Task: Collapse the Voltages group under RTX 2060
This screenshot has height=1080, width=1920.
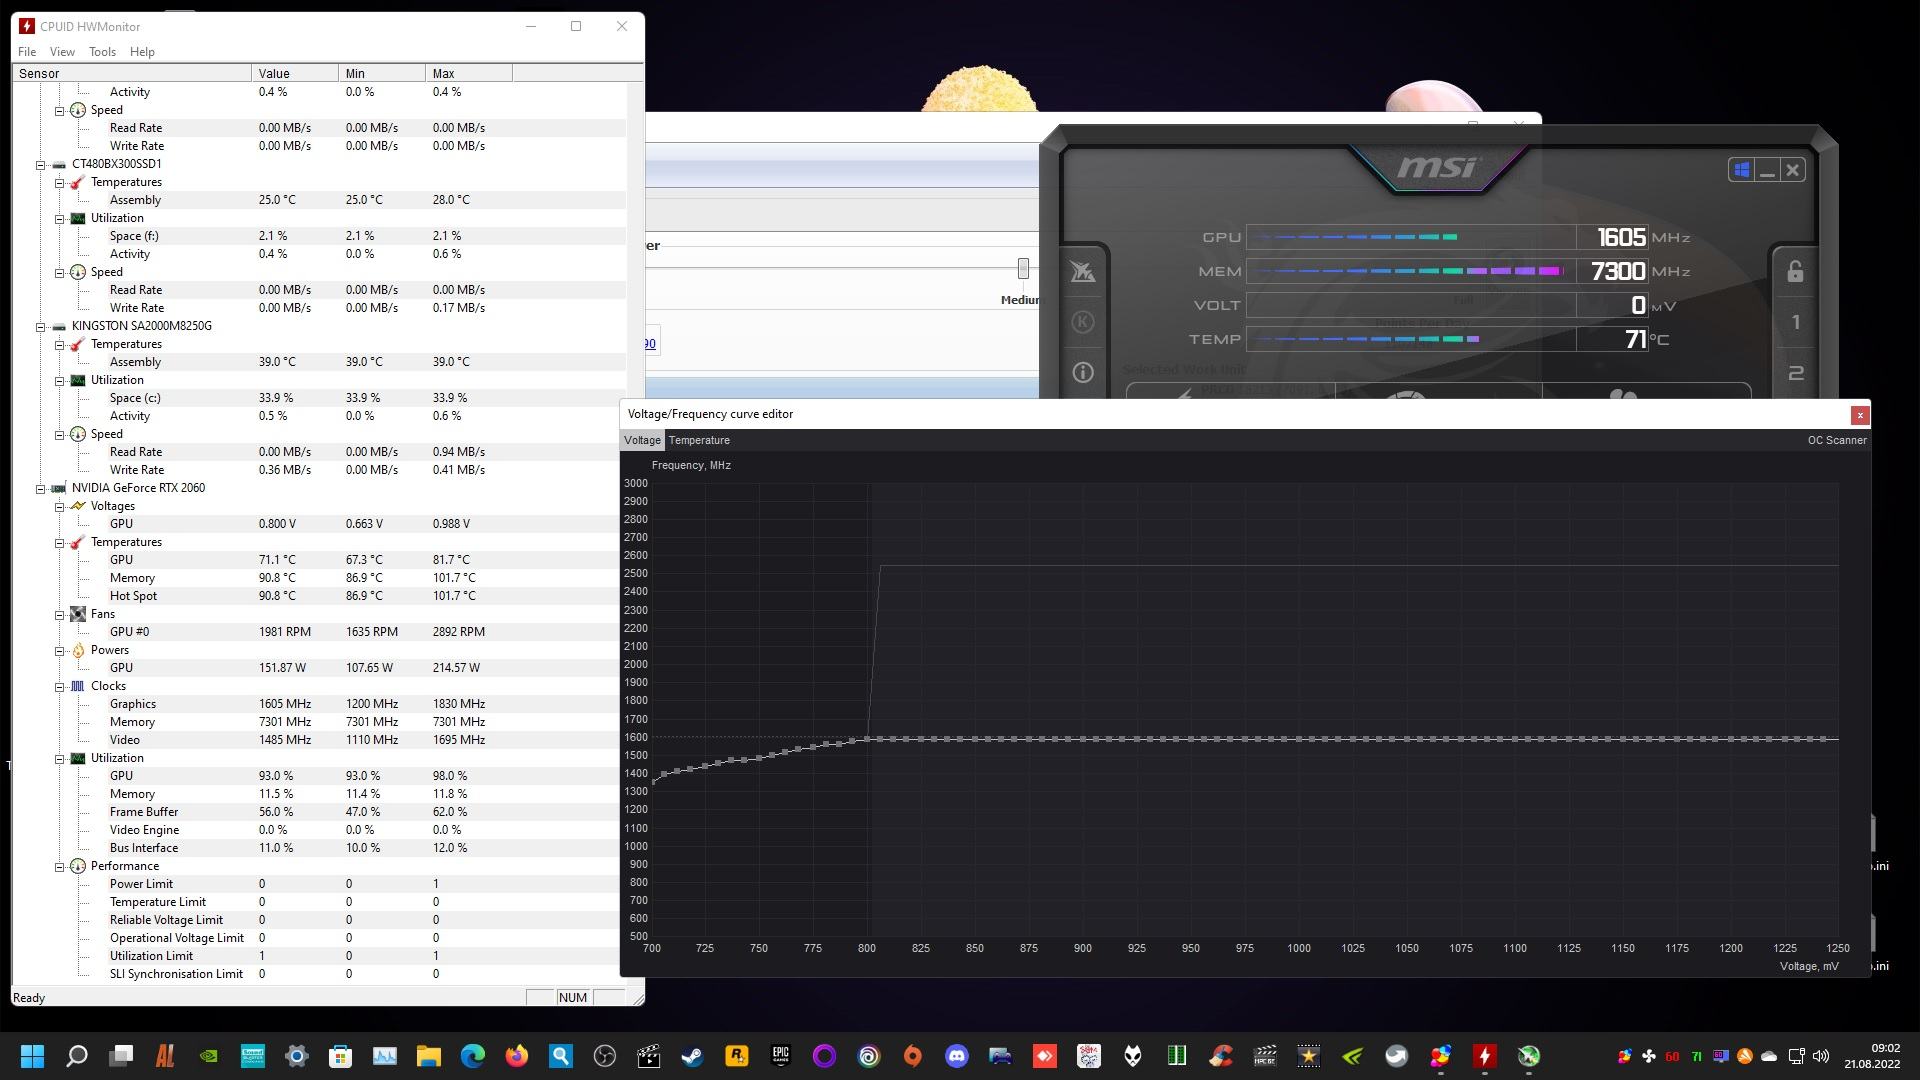Action: 59,506
